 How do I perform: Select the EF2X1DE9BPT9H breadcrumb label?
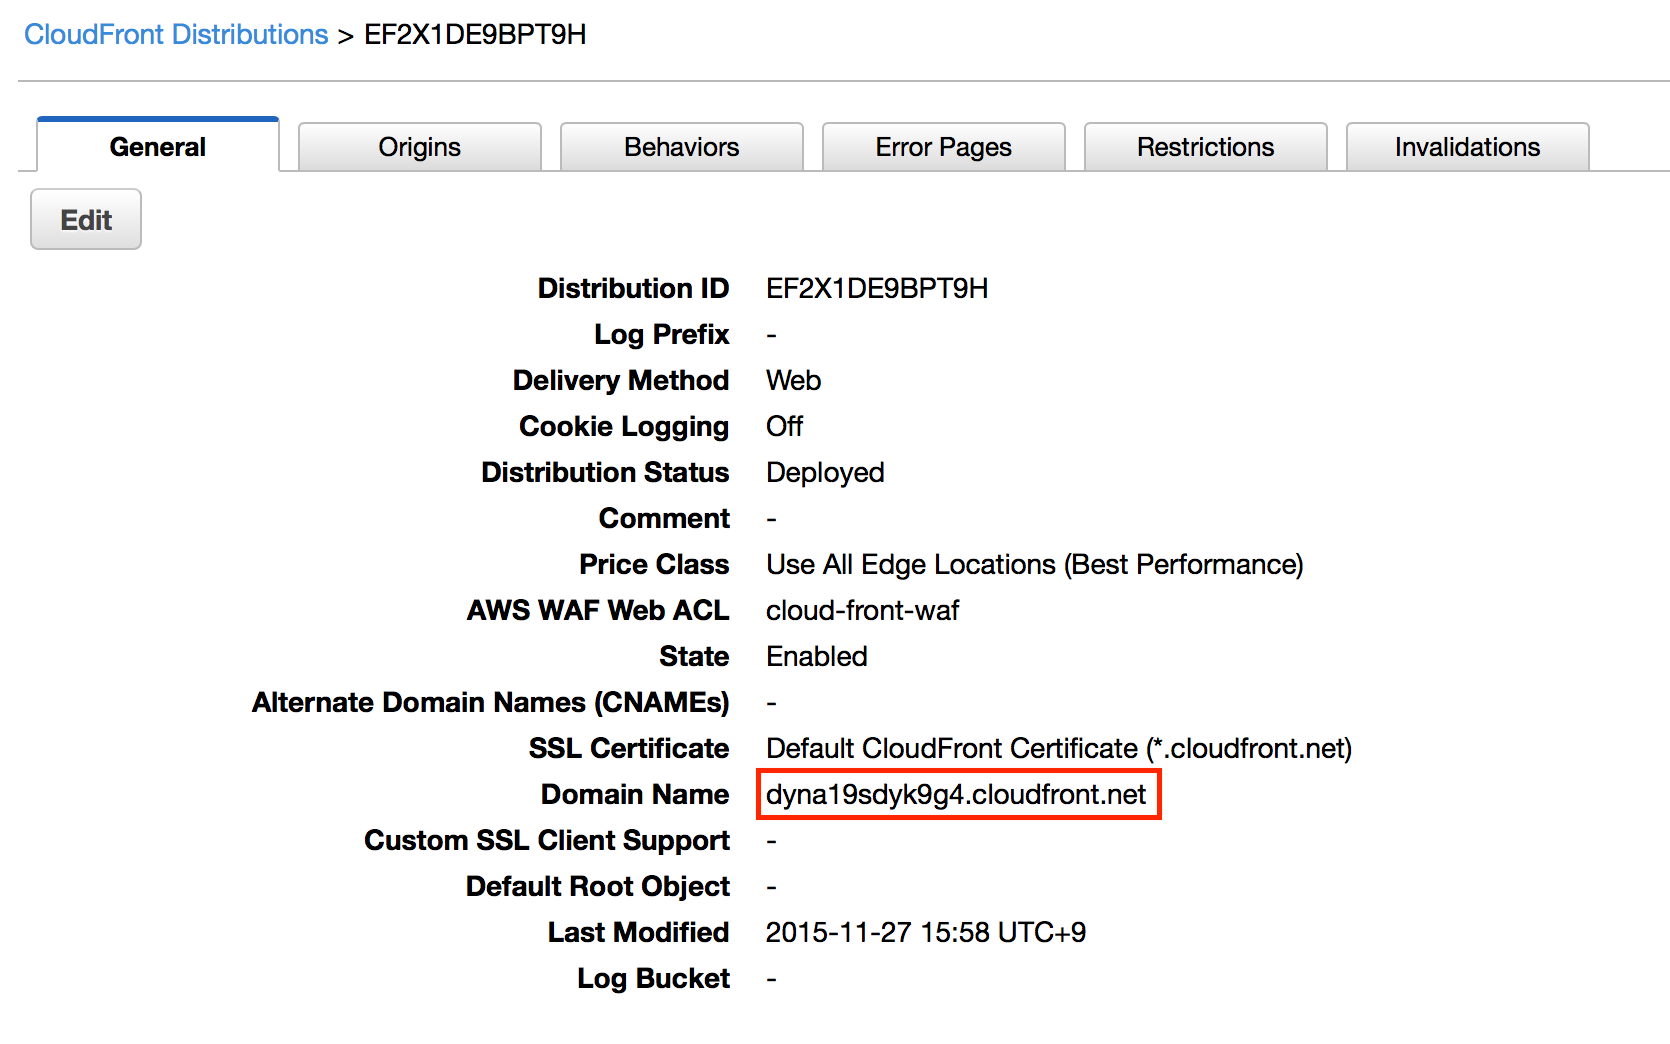(x=477, y=33)
